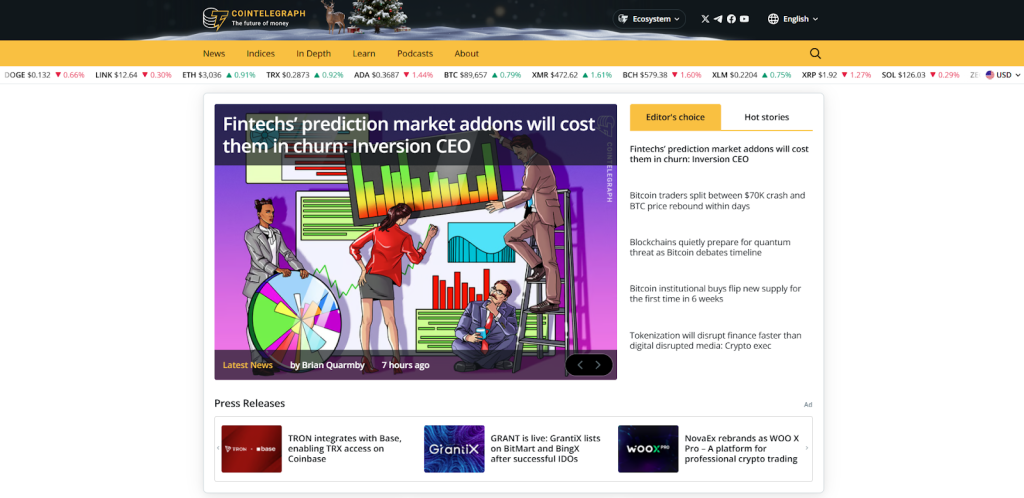The image size is (1024, 498).
Task: Click the US flag currency icon
Action: (x=990, y=75)
